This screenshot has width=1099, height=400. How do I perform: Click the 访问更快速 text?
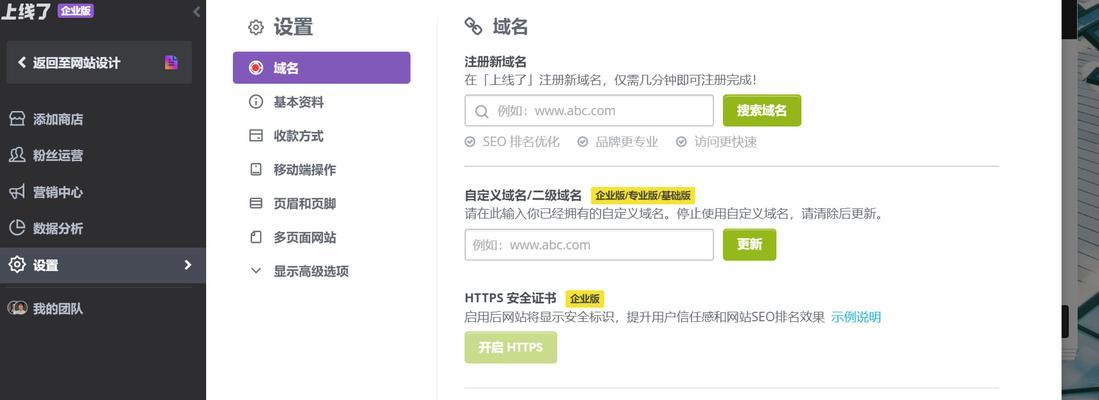point(725,142)
